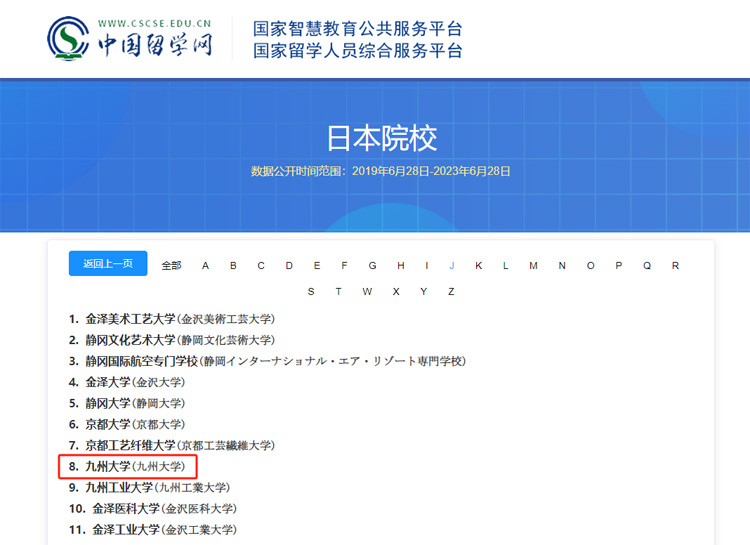Filter schools by letter P
750x545 pixels.
pos(618,266)
